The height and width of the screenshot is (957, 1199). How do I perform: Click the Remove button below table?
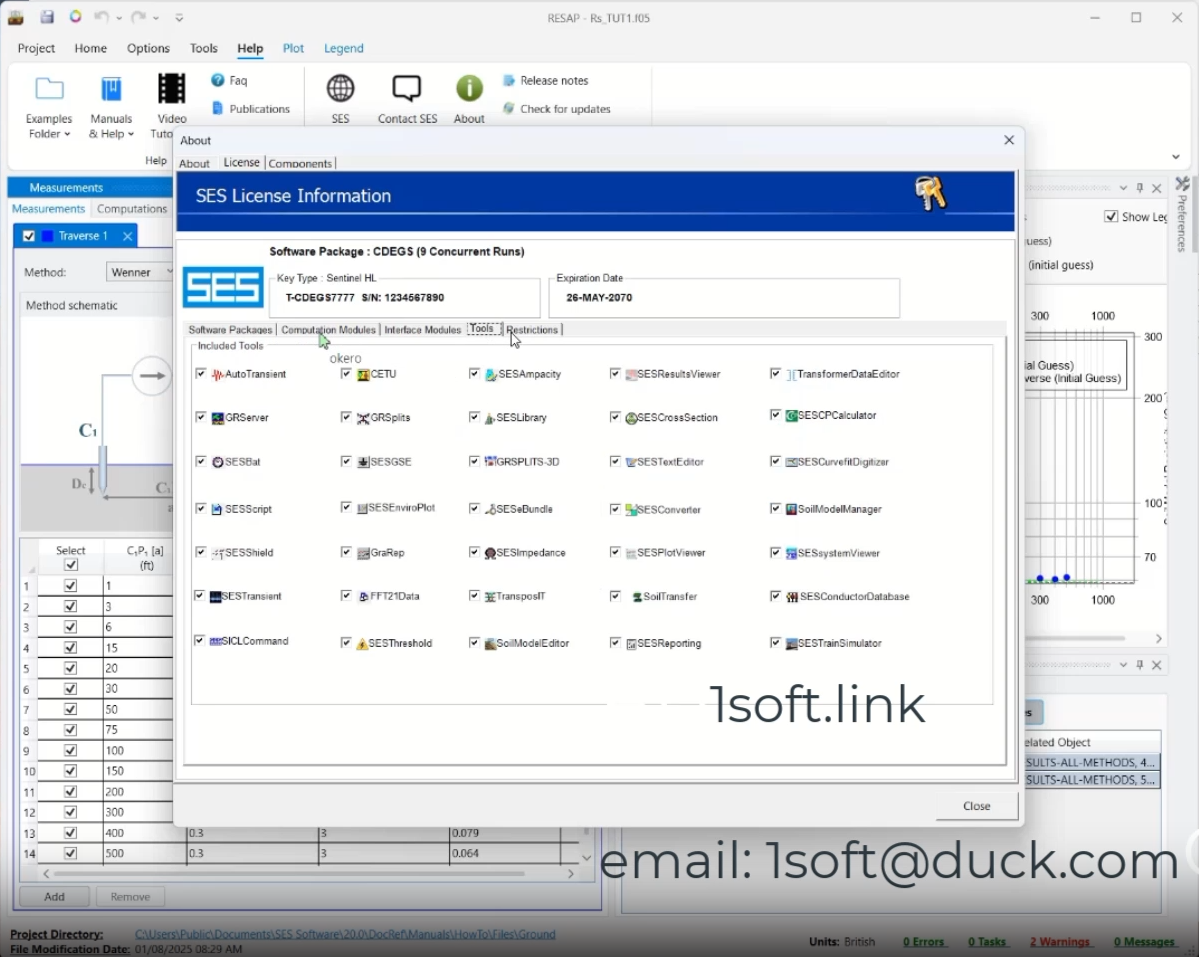click(130, 897)
